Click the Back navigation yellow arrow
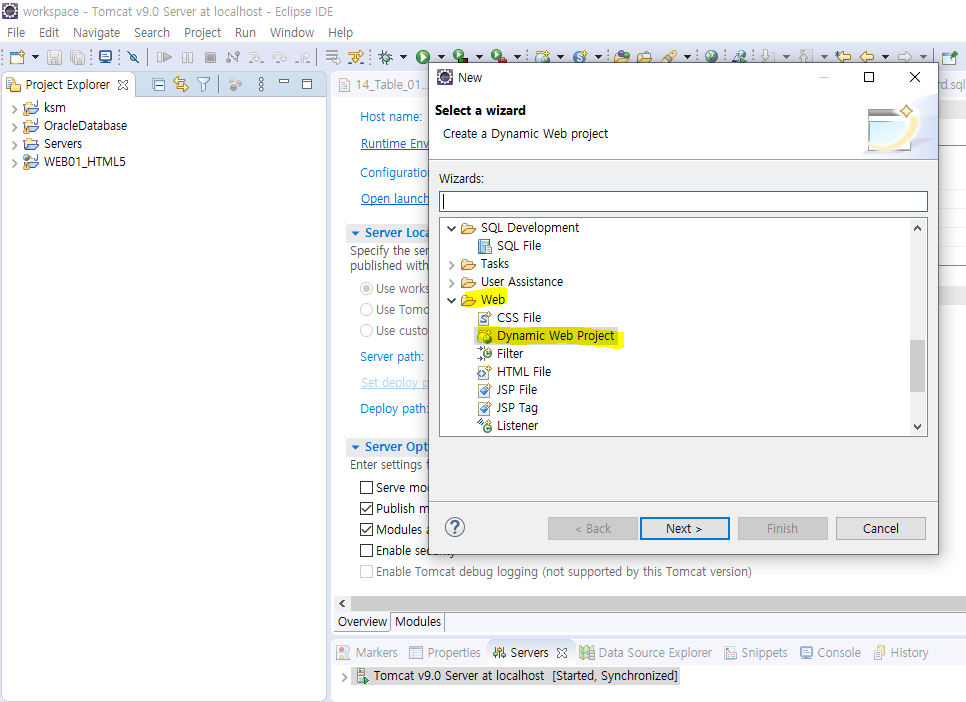This screenshot has width=966, height=702. (867, 57)
